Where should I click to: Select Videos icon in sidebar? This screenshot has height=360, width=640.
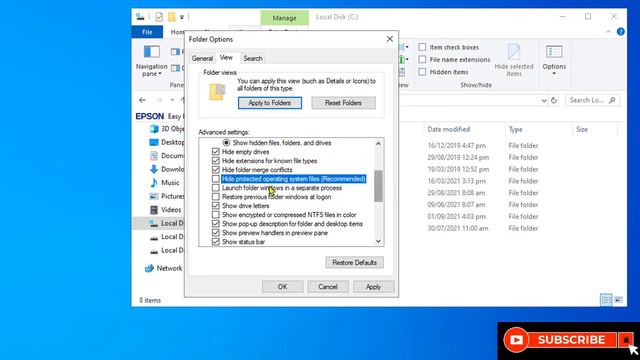click(154, 210)
